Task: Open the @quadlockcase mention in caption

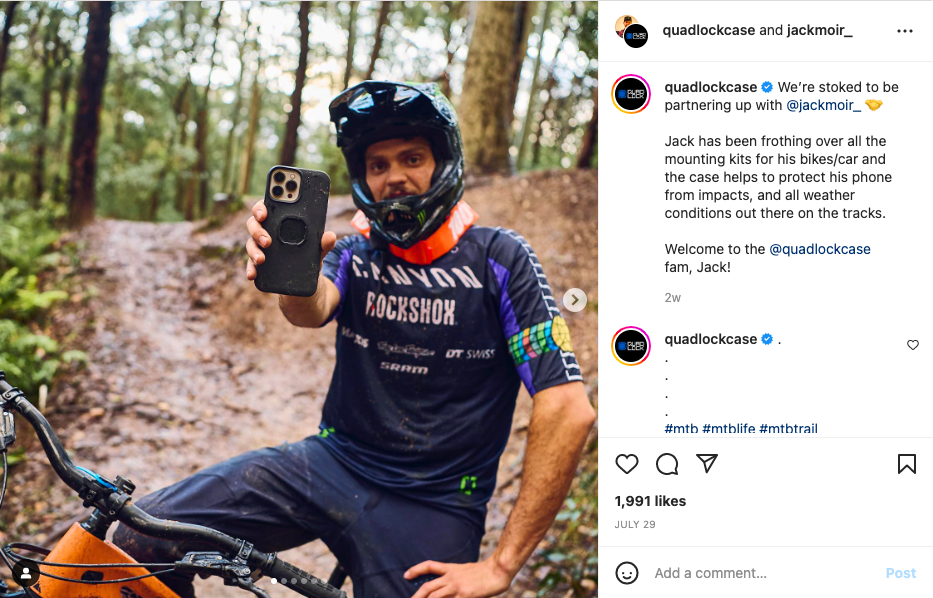Action: [x=820, y=249]
